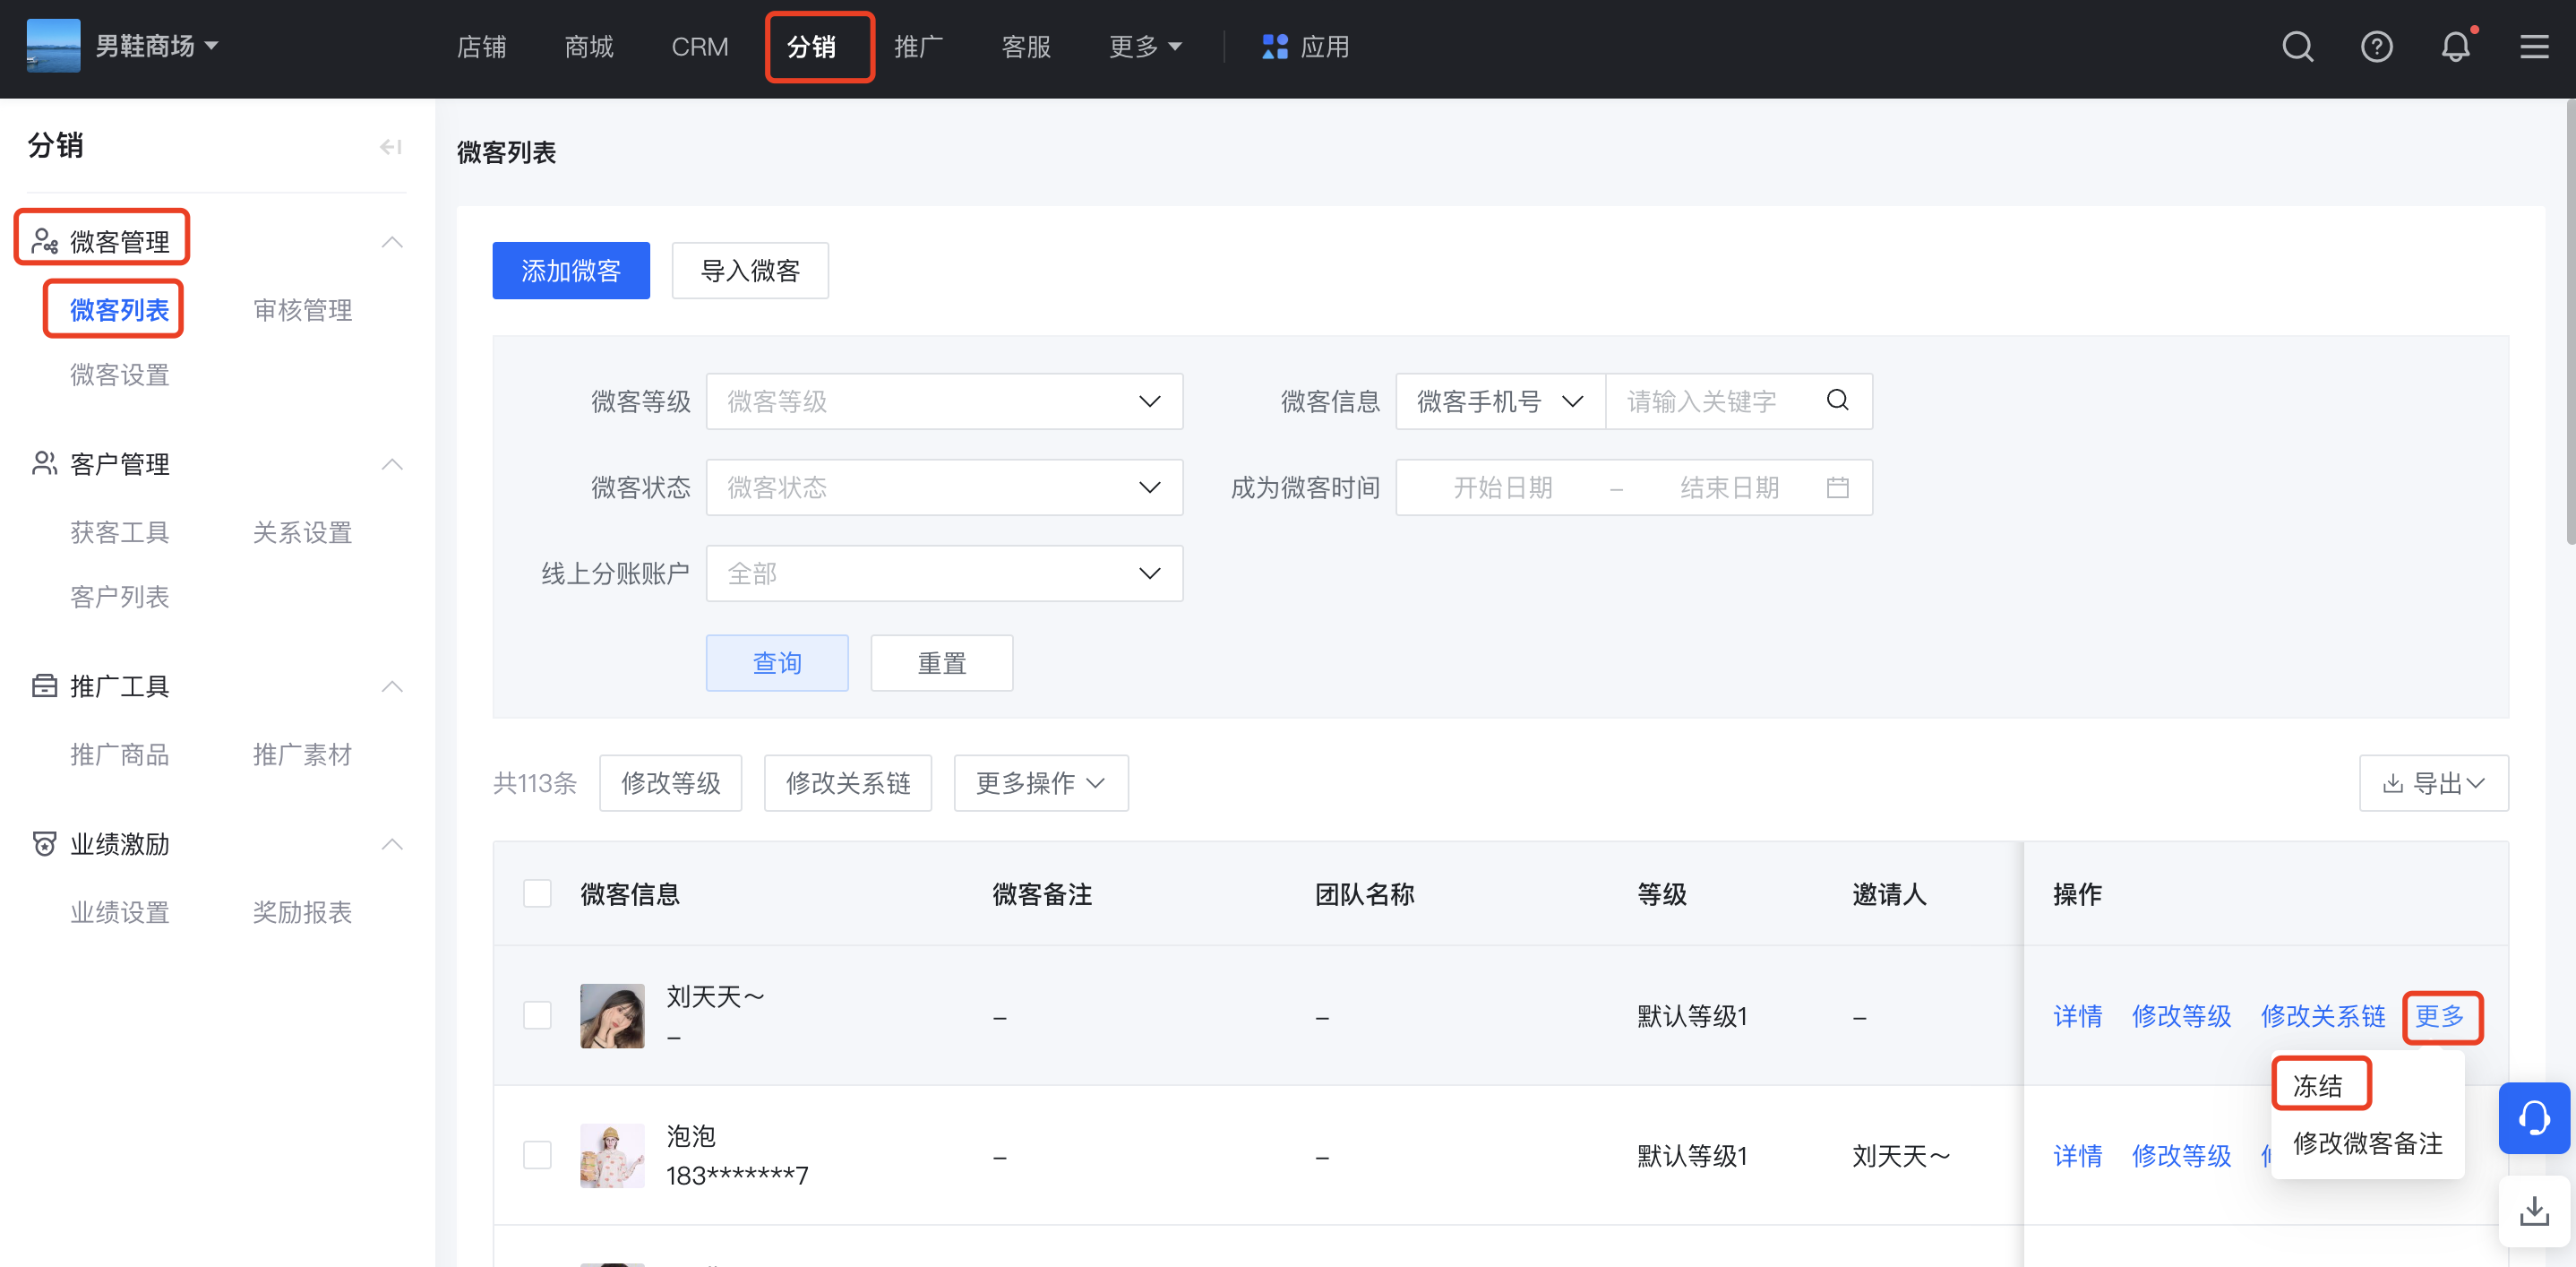Click the 修改等级 batch button

[670, 783]
